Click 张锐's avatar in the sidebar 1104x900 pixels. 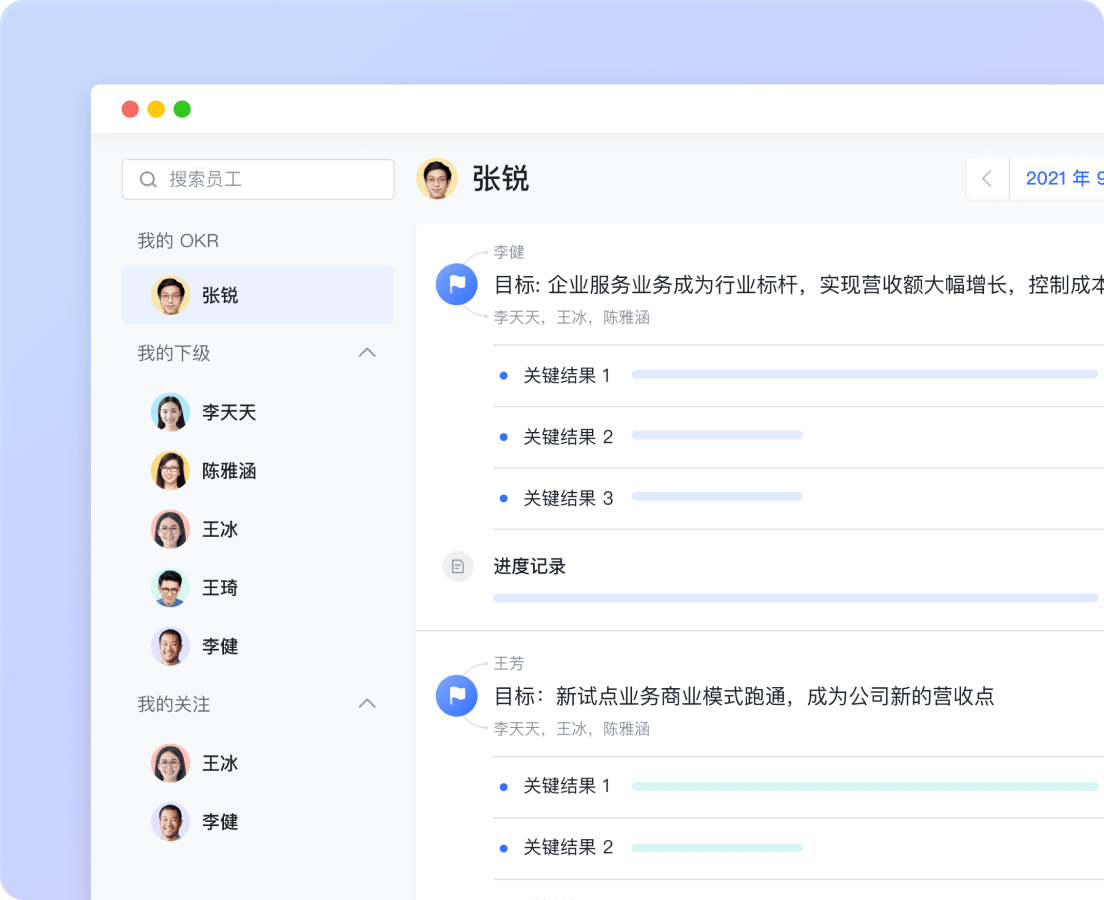pyautogui.click(x=170, y=295)
